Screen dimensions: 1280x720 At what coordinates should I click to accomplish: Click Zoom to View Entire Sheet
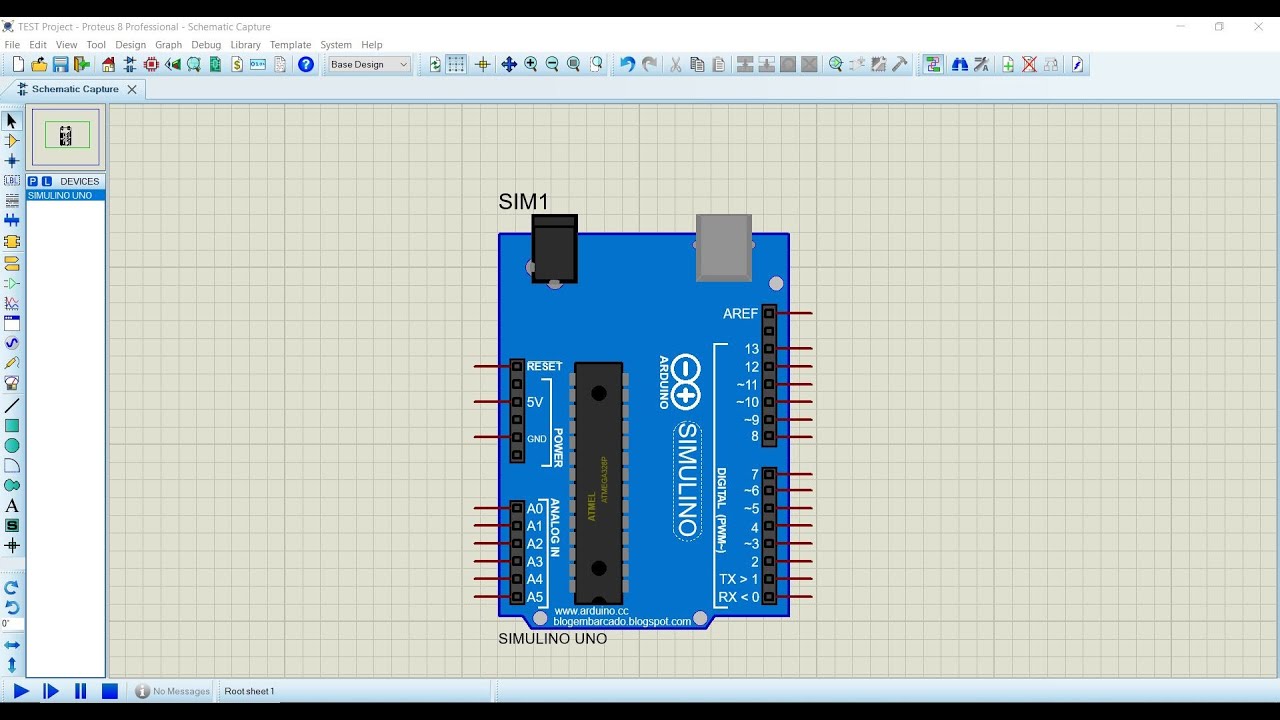pos(574,64)
